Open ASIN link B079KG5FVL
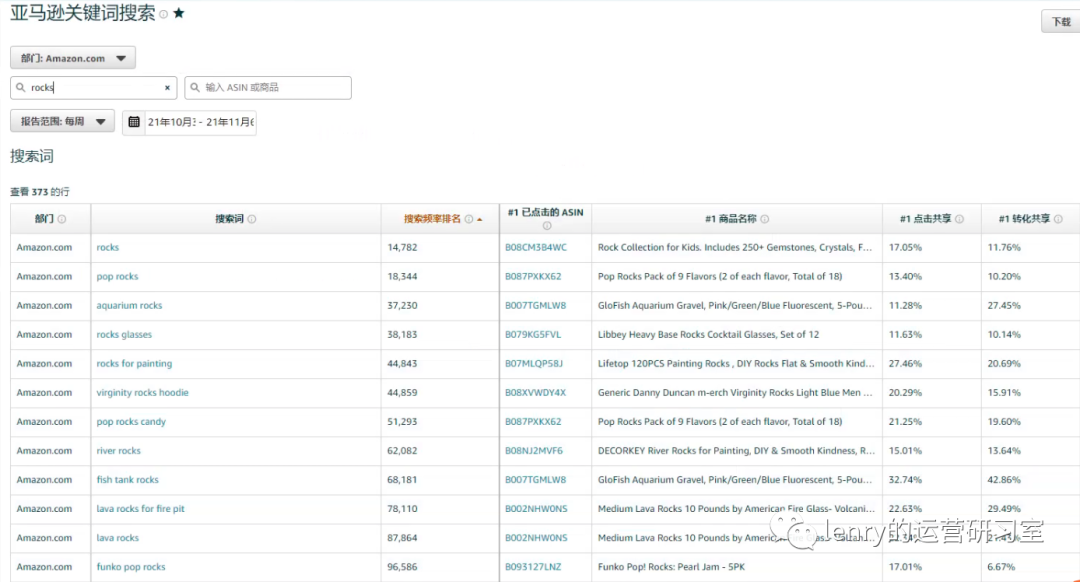 (x=533, y=334)
